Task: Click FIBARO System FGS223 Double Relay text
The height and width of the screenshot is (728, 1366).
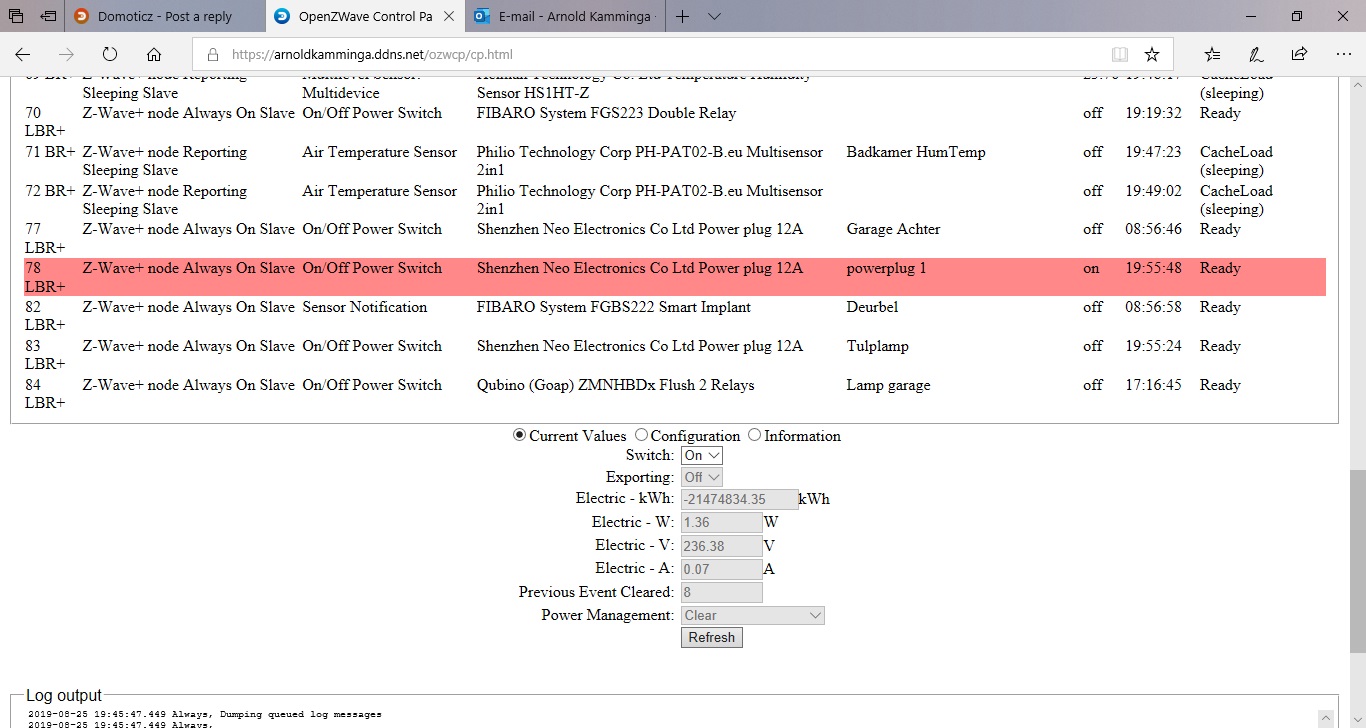Action: click(x=606, y=113)
